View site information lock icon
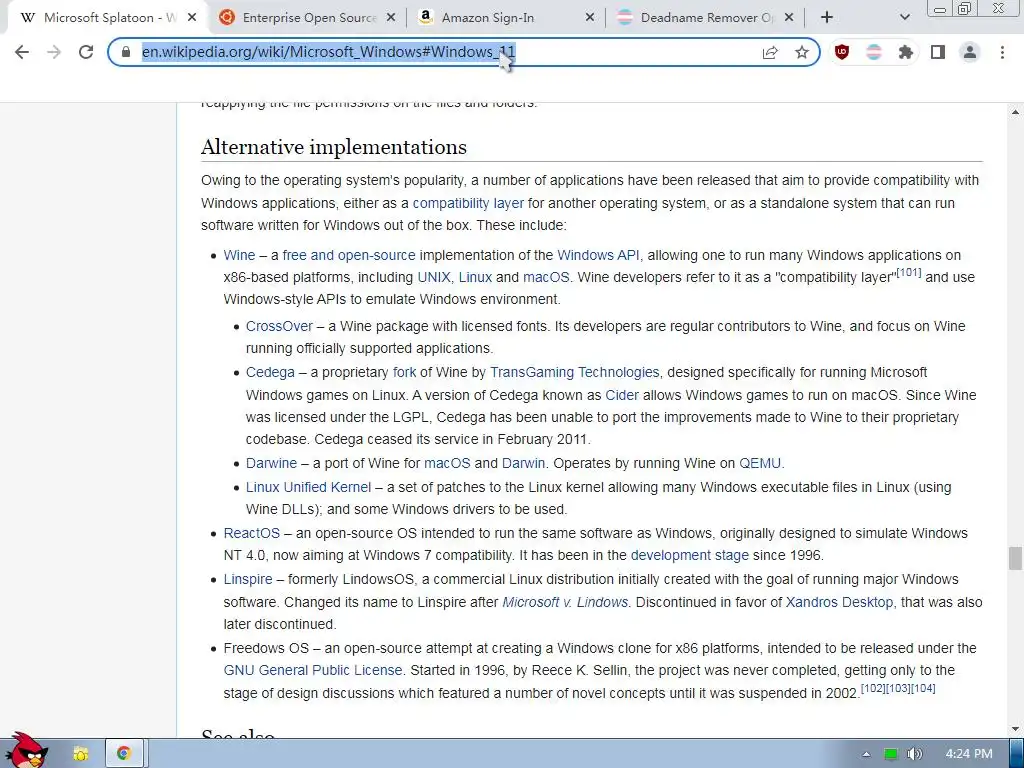Screen dimensions: 1024x768 pyautogui.click(x=126, y=52)
